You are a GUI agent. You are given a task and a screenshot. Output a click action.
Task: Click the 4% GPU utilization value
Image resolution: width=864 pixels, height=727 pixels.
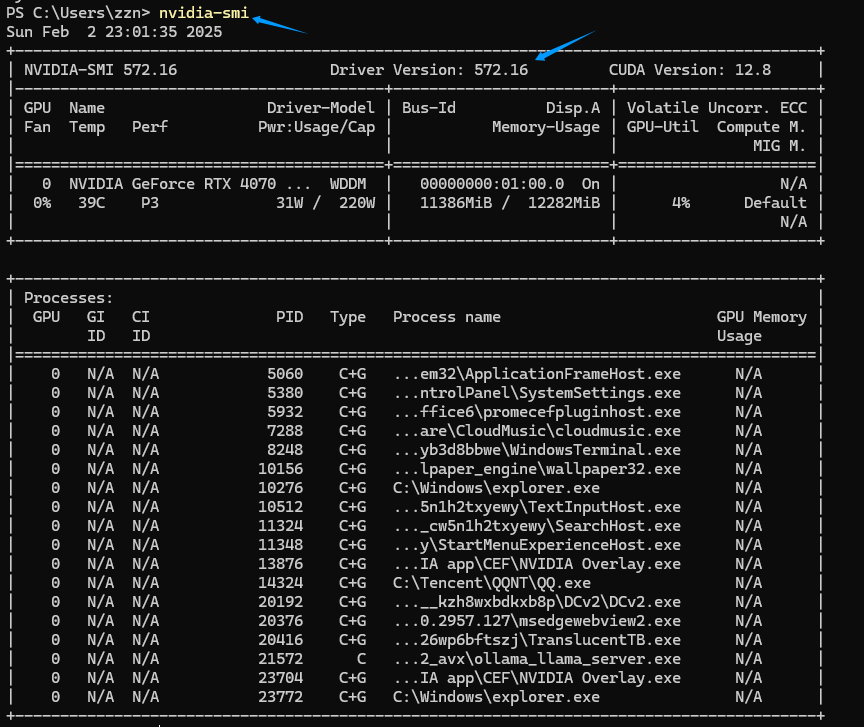pyautogui.click(x=680, y=203)
